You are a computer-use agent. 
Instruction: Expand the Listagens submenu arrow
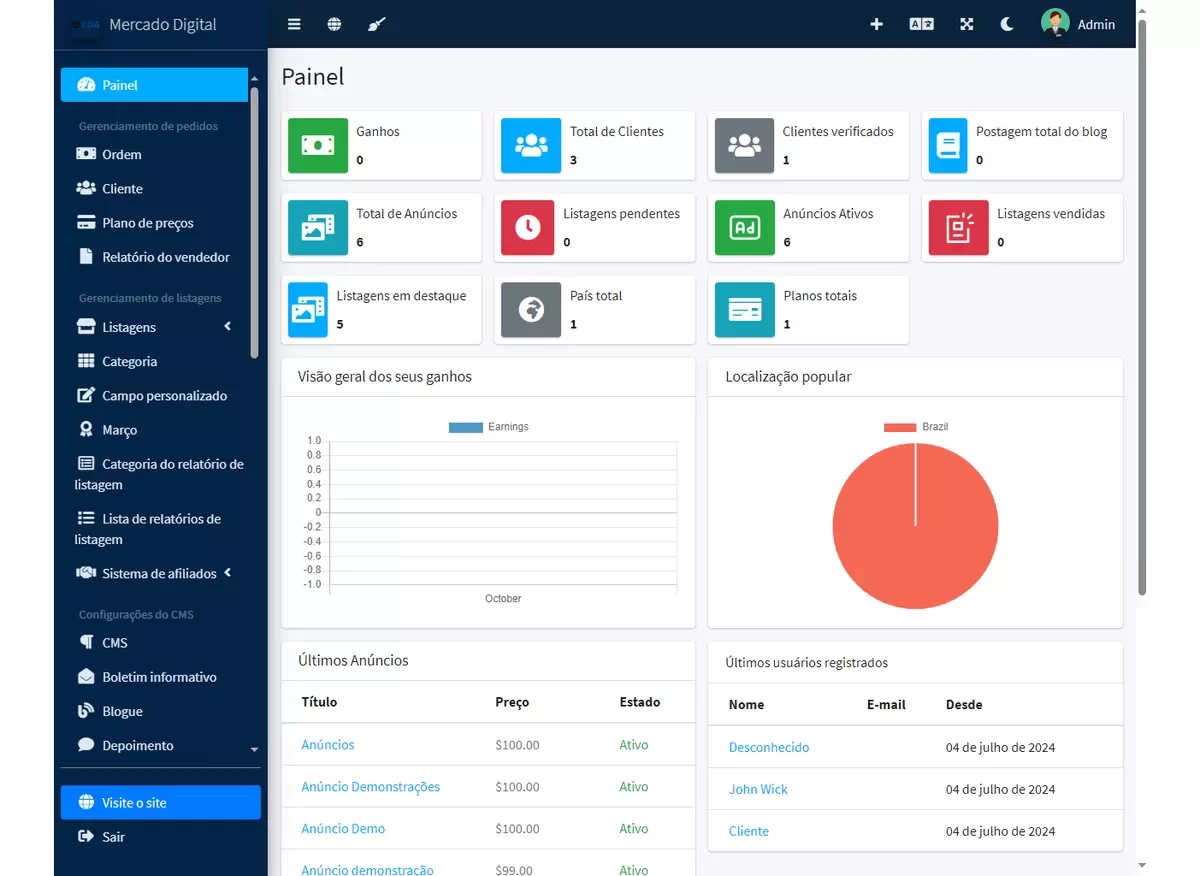point(228,326)
